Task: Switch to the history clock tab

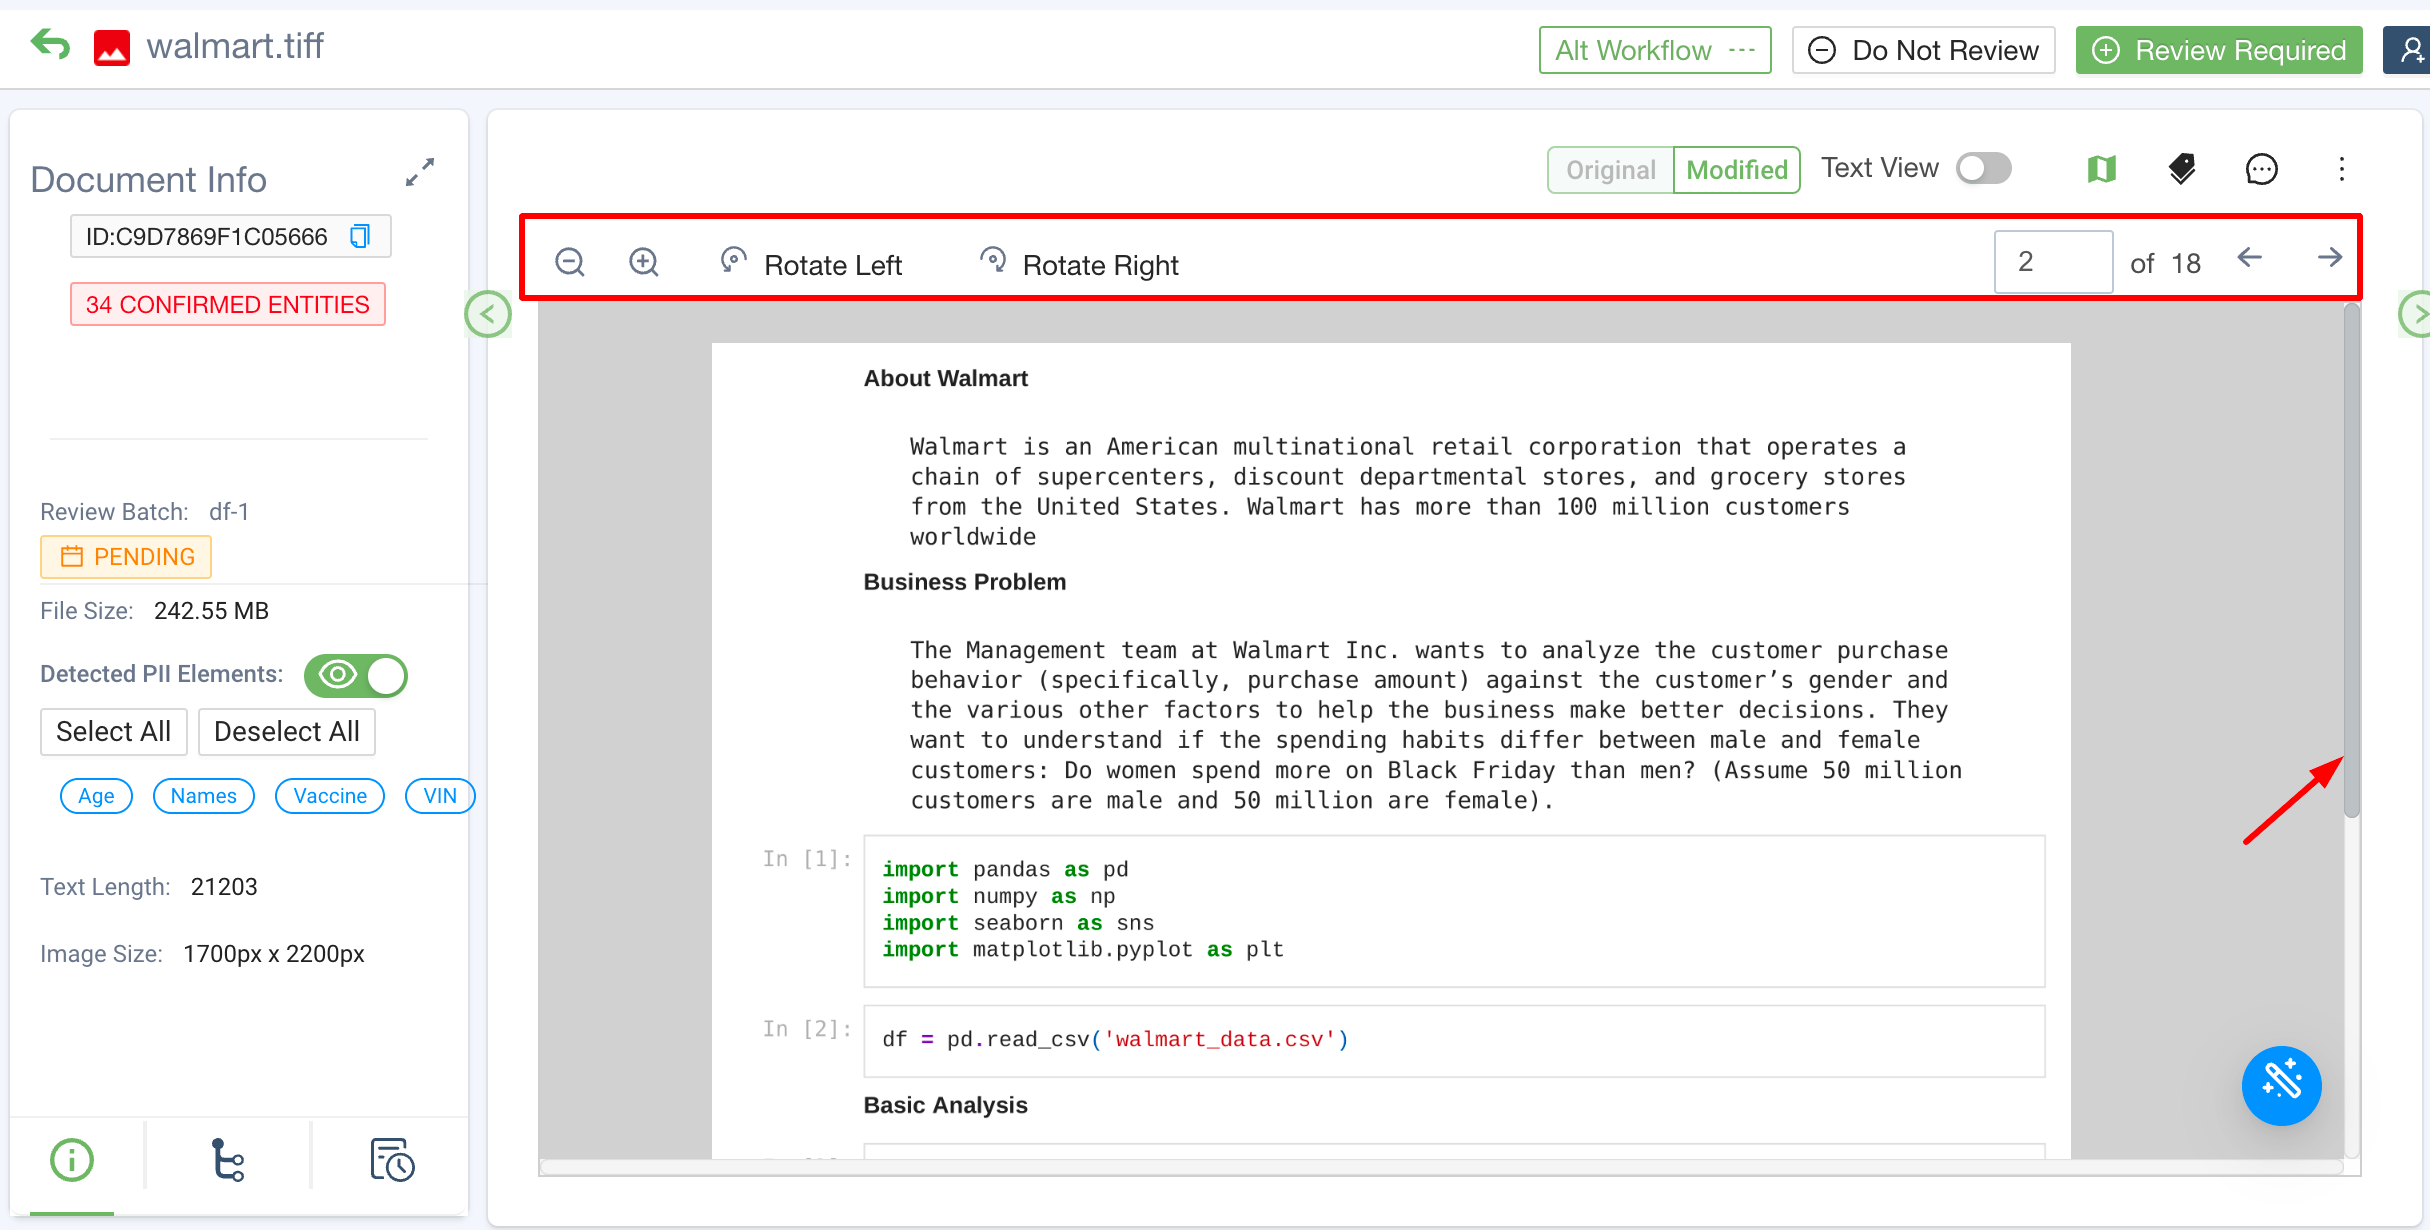Action: pyautogui.click(x=392, y=1160)
